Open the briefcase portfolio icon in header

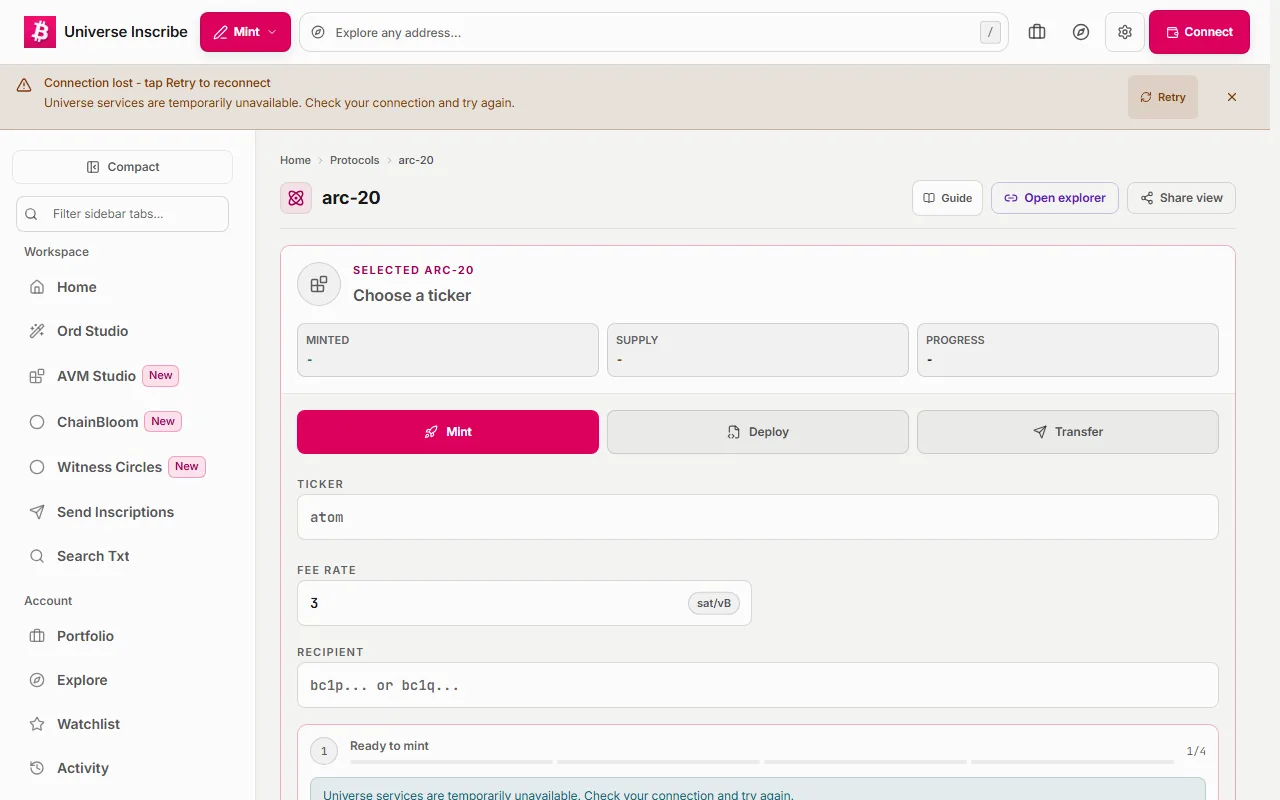1037,32
